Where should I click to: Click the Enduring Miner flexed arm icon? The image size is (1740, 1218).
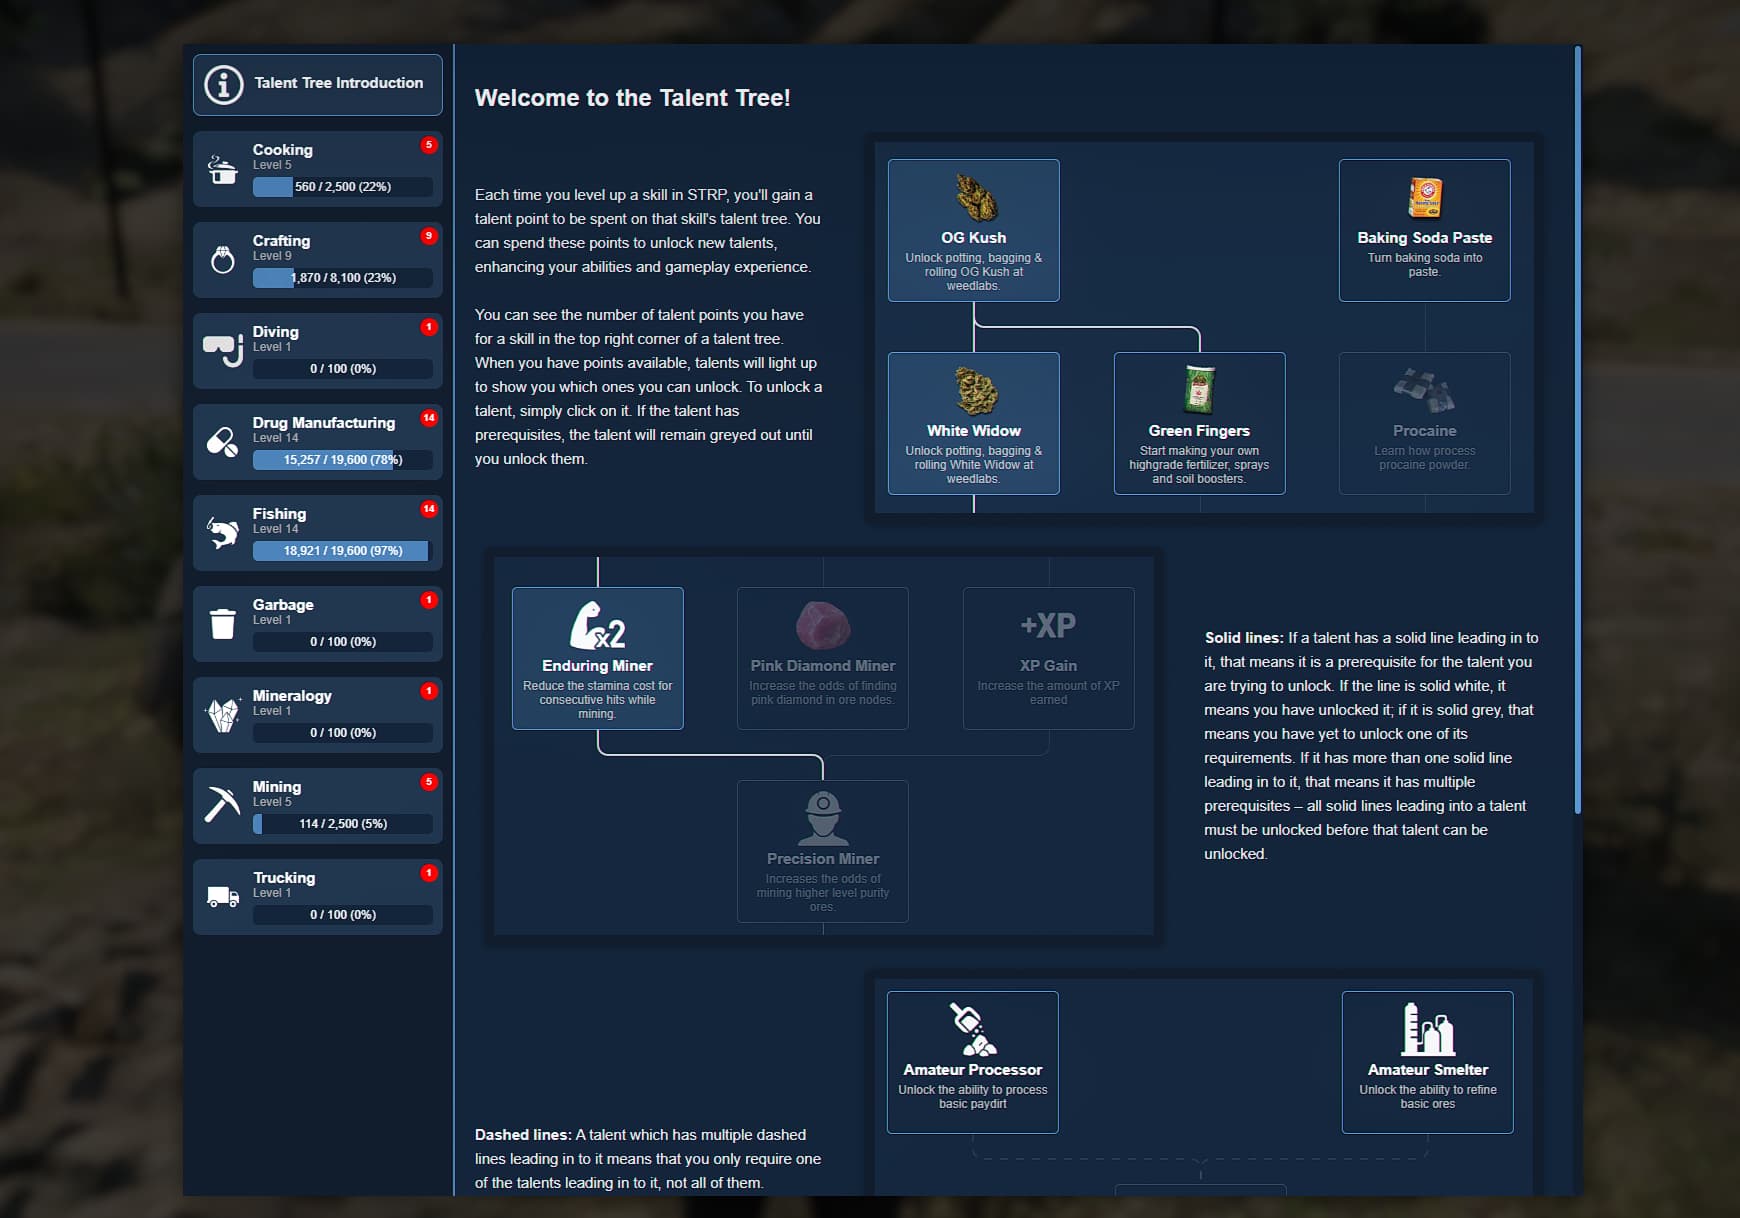598,625
